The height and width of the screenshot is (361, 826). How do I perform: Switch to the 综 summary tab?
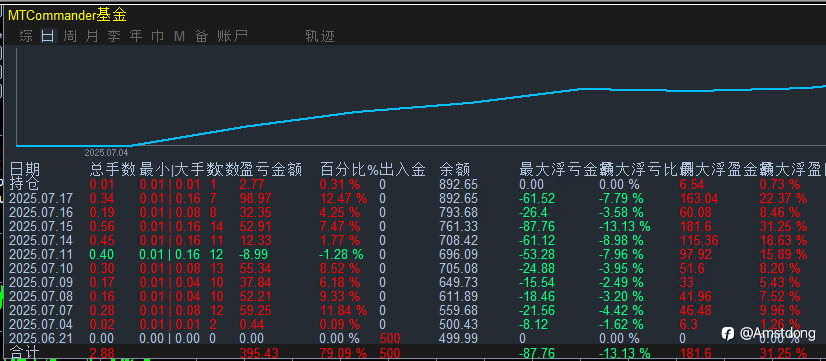point(26,36)
